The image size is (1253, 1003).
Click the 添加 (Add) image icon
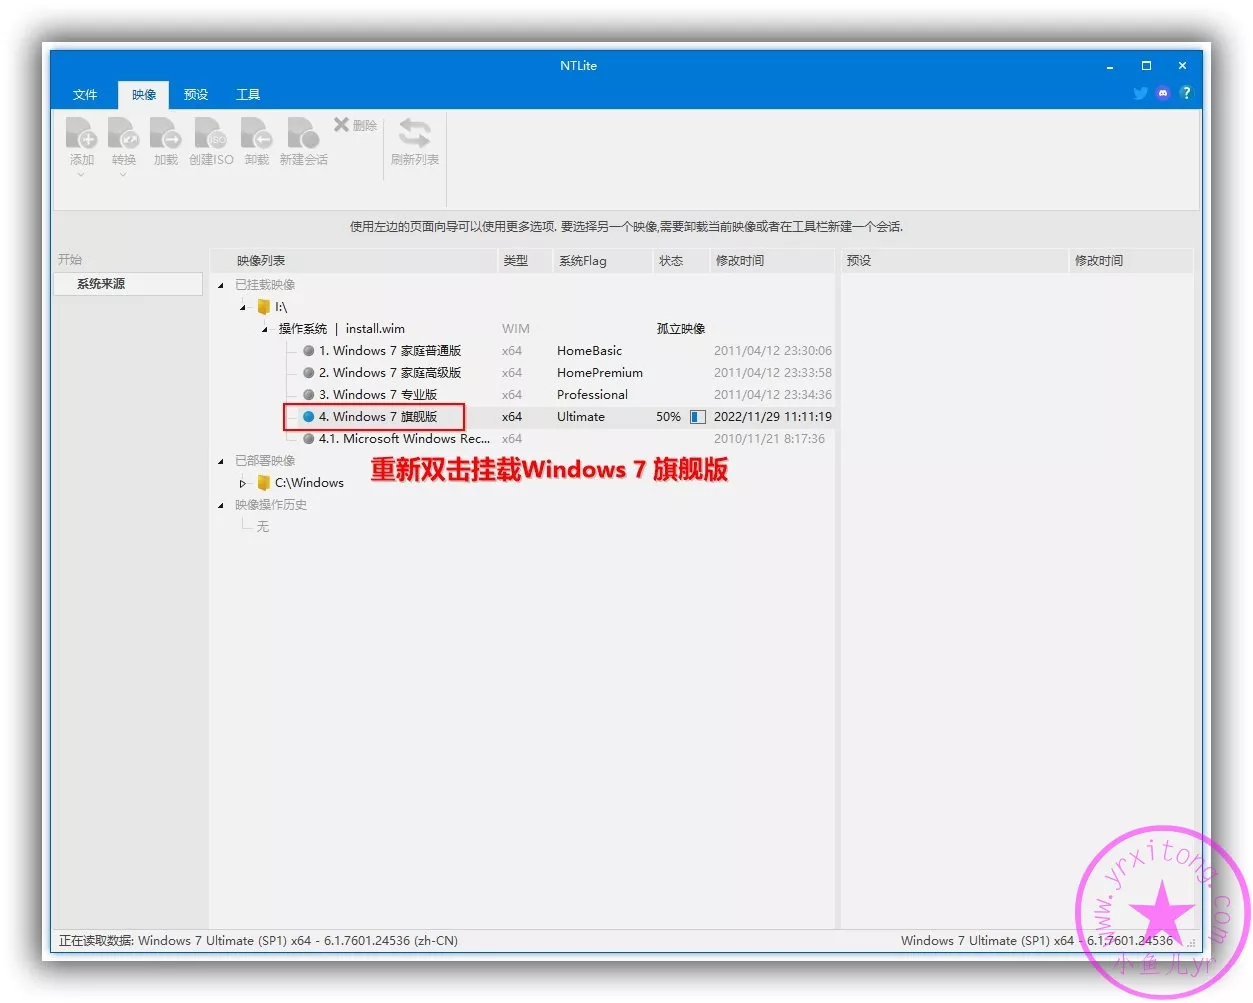click(x=81, y=133)
